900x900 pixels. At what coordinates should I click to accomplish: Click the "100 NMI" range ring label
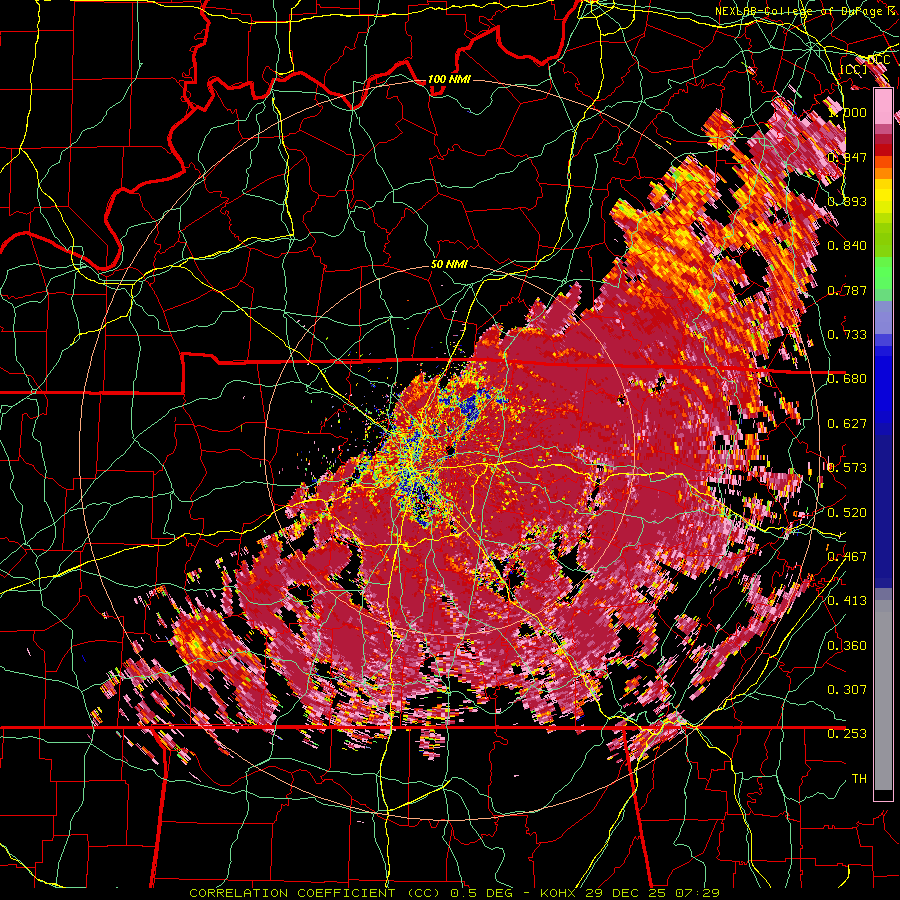click(x=449, y=79)
